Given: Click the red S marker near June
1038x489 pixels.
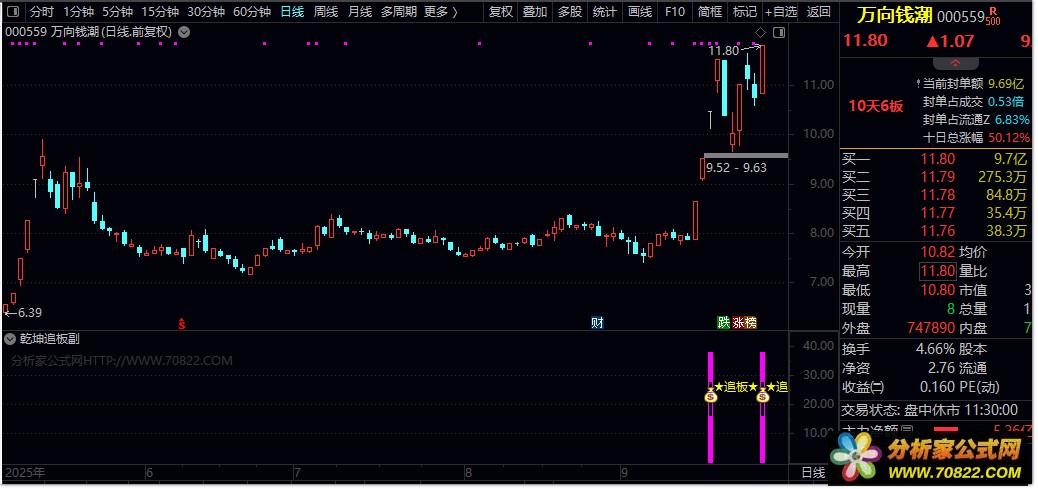Looking at the screenshot, I should point(181,323).
